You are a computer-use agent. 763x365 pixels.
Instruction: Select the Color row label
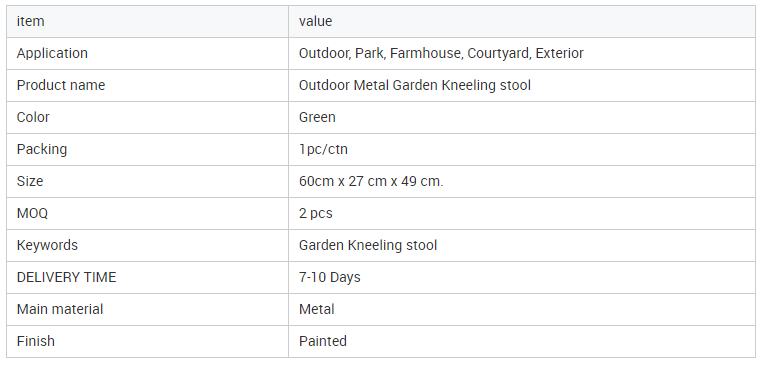(x=33, y=117)
